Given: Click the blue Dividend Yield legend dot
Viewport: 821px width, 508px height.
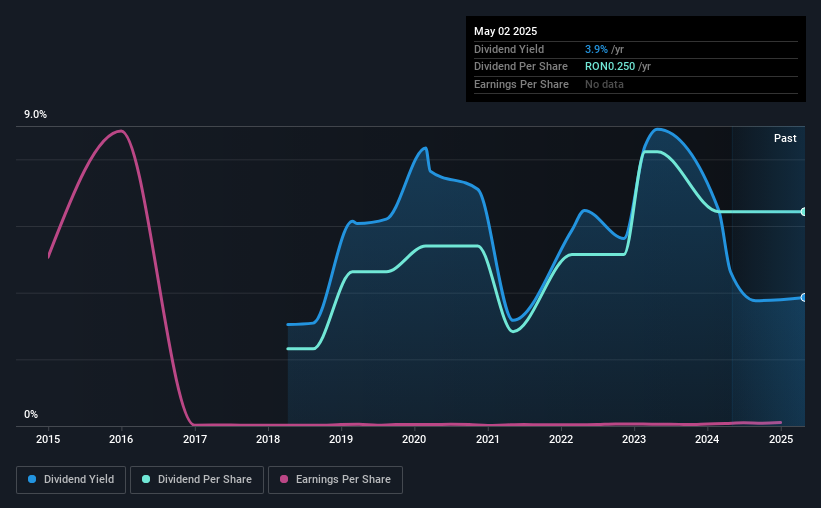Looking at the screenshot, I should click(32, 479).
